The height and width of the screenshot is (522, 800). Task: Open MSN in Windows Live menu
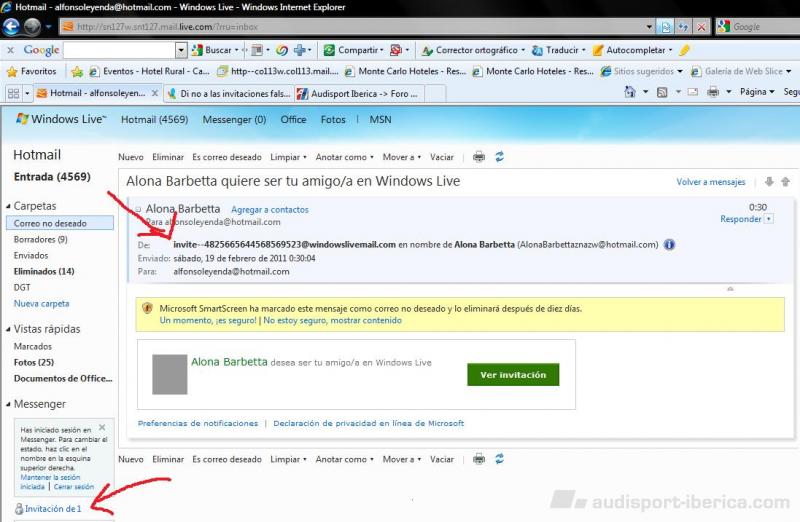pos(380,119)
